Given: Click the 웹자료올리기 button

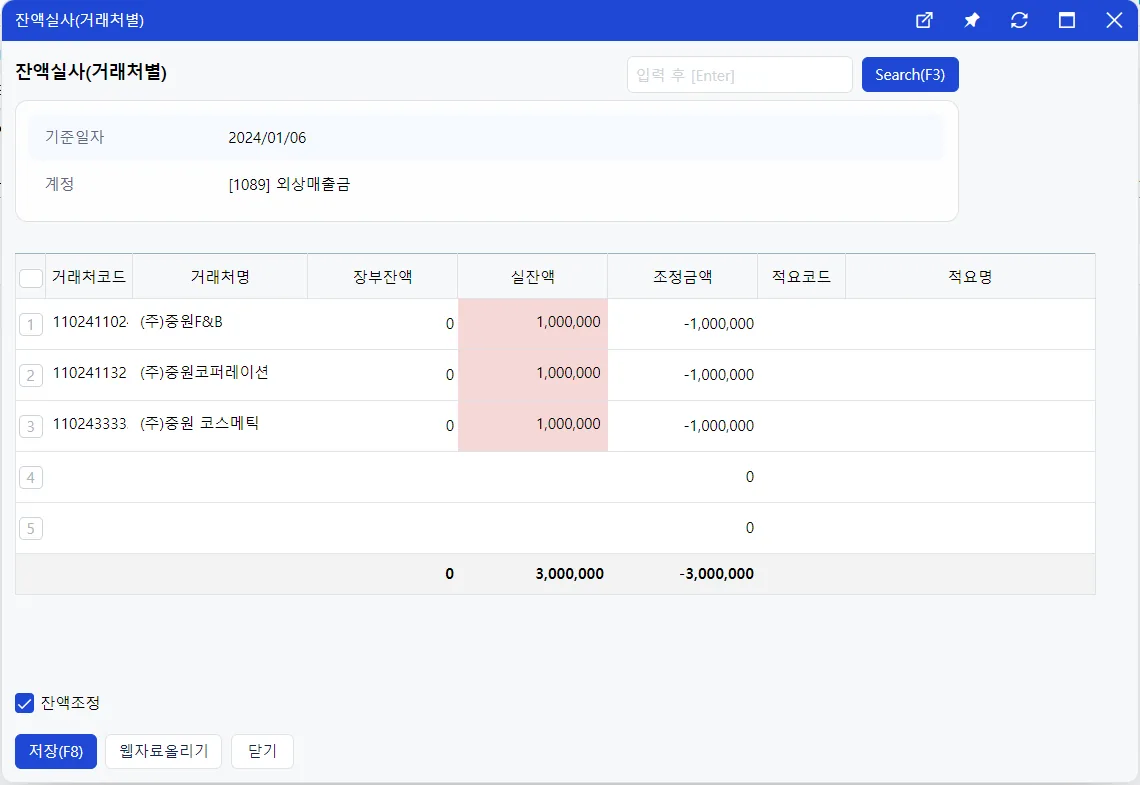Looking at the screenshot, I should pyautogui.click(x=164, y=751).
